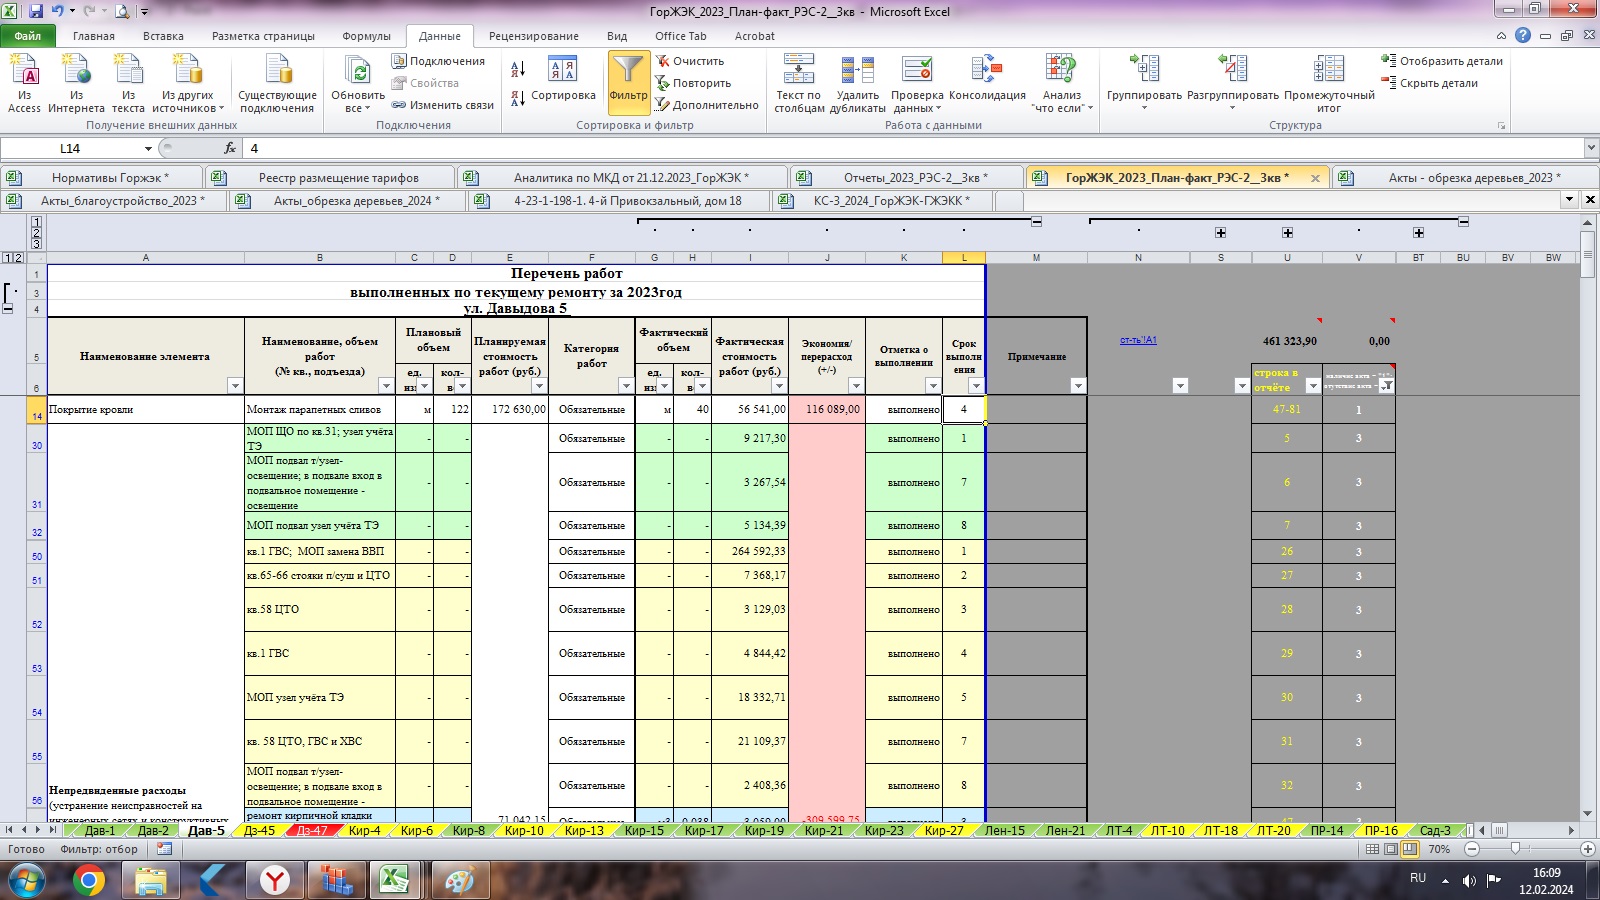Open the Категория работ filter dropdown
The image size is (1600, 900).
click(x=626, y=386)
